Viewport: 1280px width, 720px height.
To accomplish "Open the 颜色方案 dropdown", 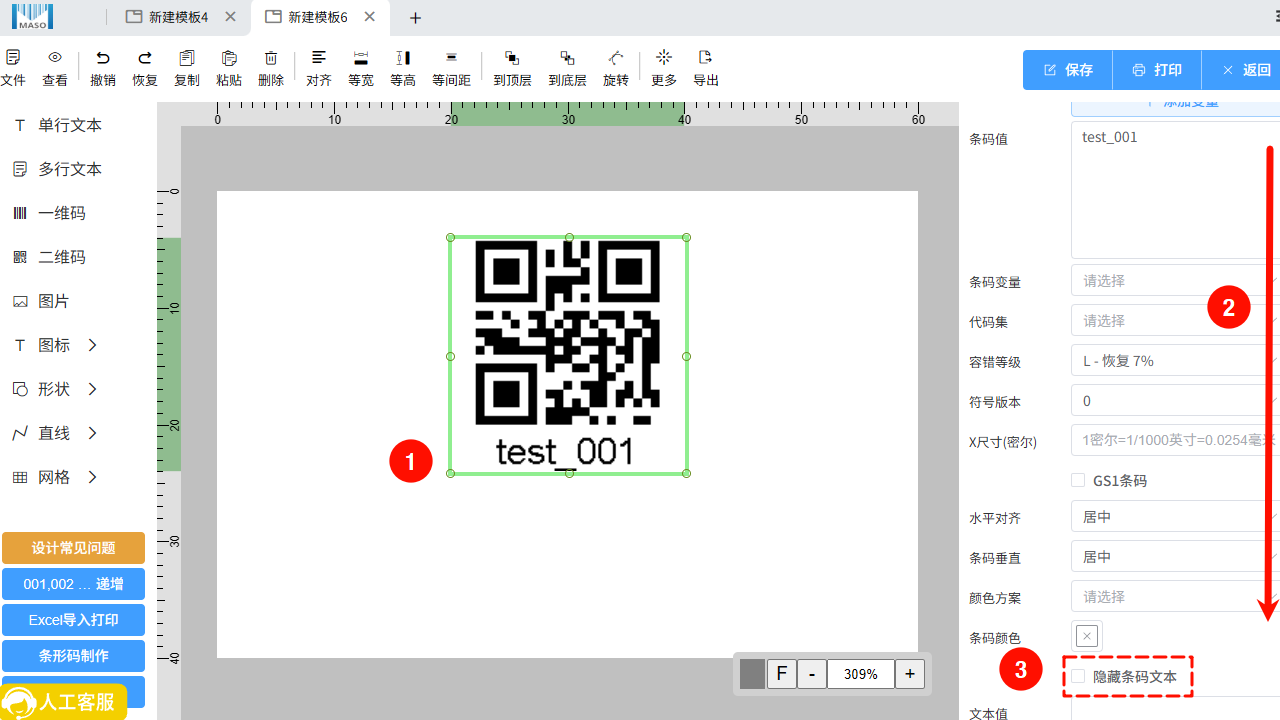I will tap(1175, 597).
